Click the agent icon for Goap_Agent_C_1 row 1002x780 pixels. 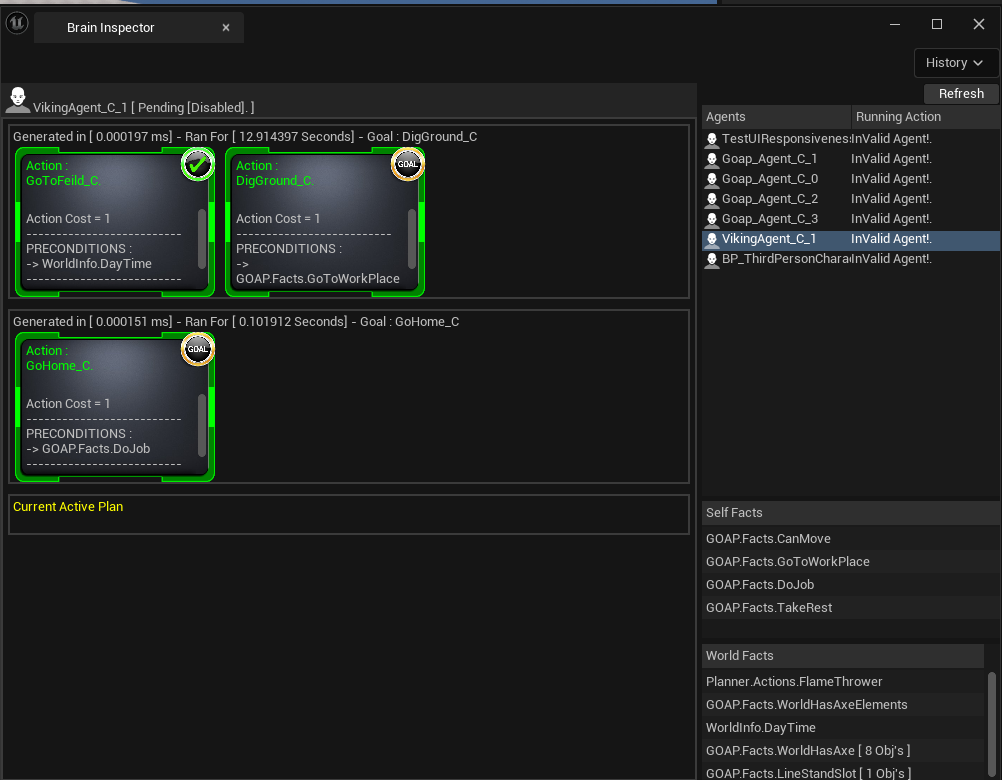(712, 159)
